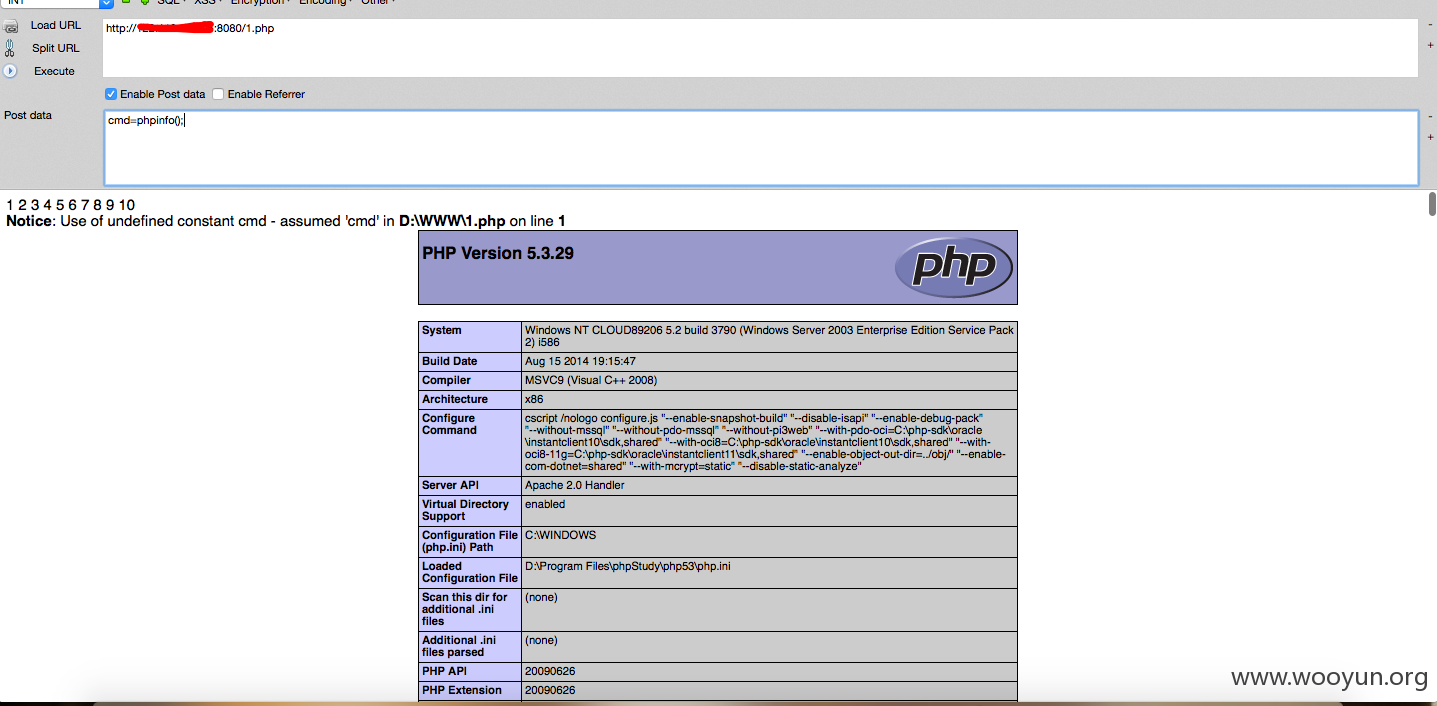Click the PHP logo image
Viewport: 1437px width, 706px height.
(953, 267)
